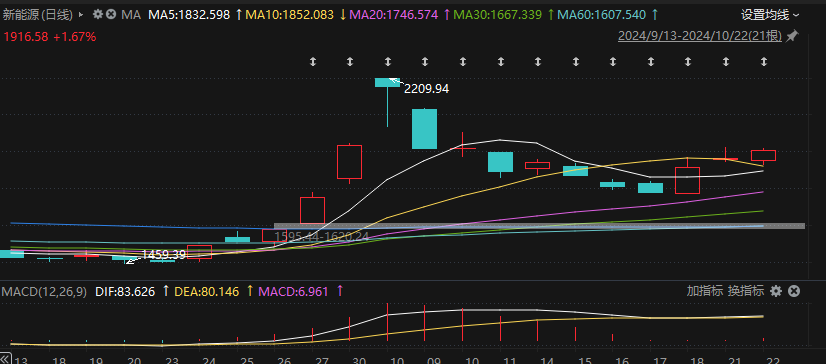Click the 换指标 button
This screenshot has width=826, height=364.
[x=745, y=291]
